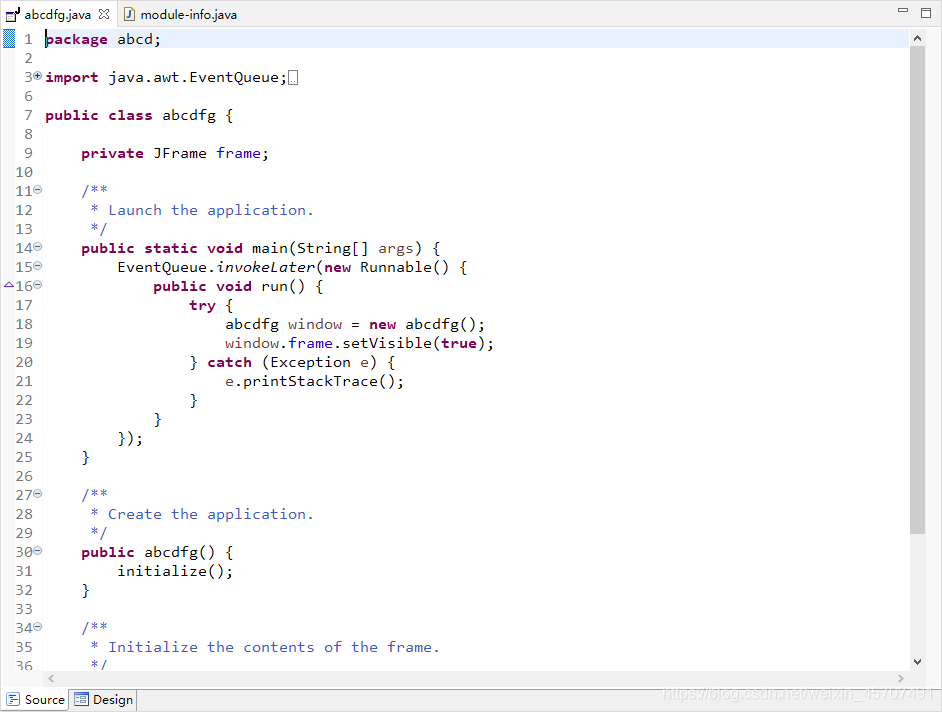
Task: Click the blue task marker beside line 1
Action: click(x=9, y=38)
